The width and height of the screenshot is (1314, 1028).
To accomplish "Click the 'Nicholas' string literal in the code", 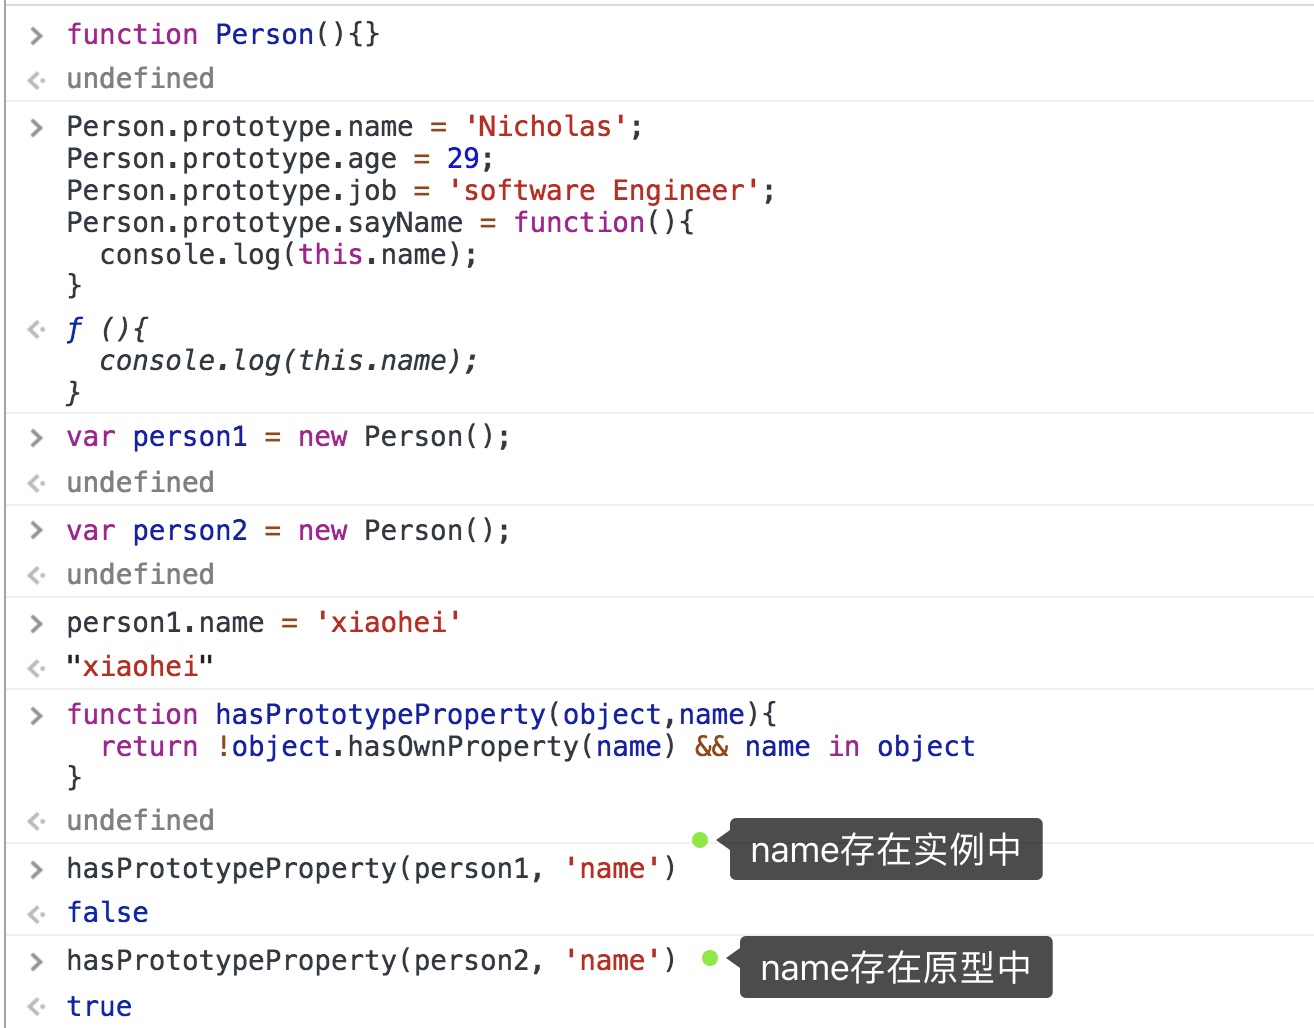I will (x=545, y=127).
